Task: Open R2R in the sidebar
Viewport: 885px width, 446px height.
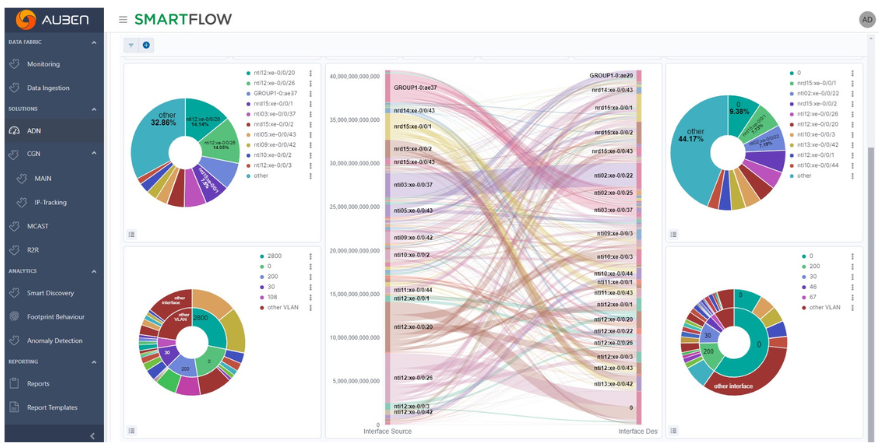Action: [x=33, y=250]
